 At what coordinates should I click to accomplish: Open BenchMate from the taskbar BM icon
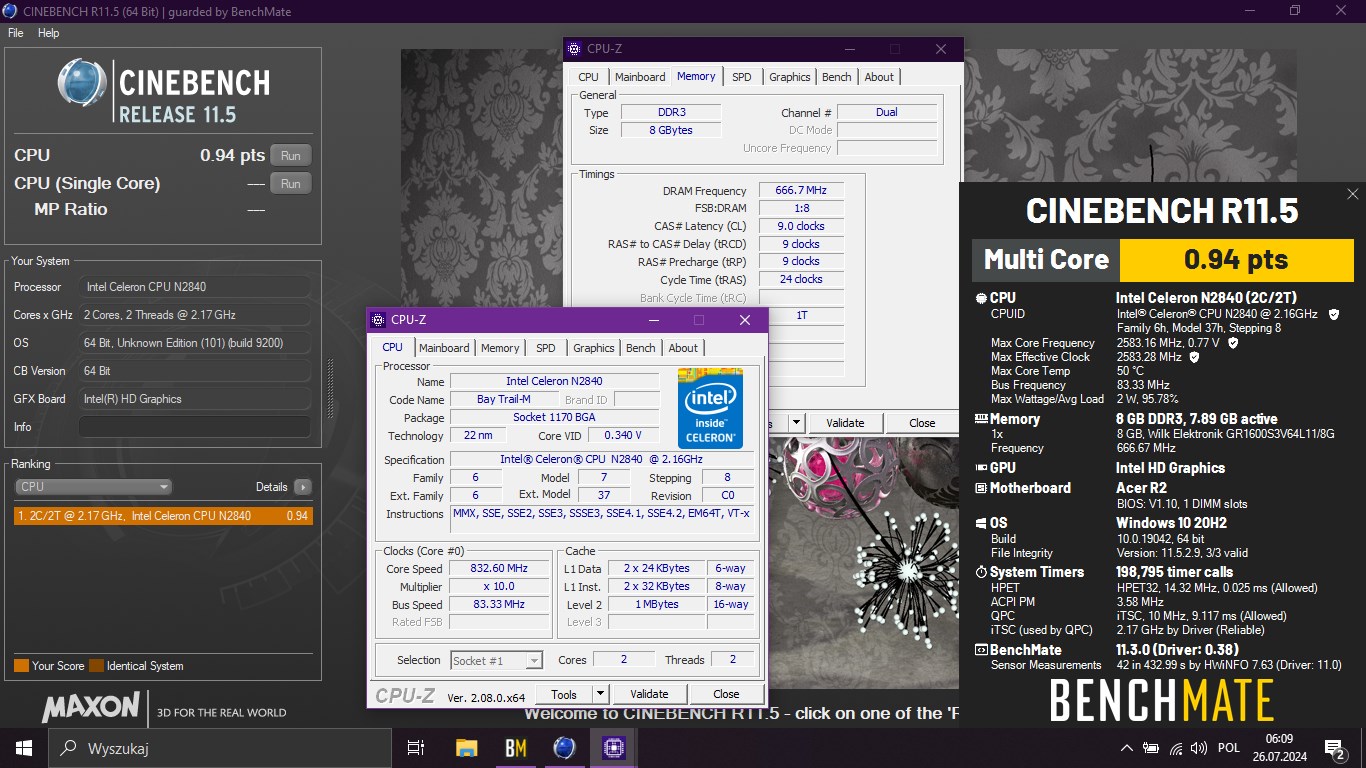tap(515, 748)
